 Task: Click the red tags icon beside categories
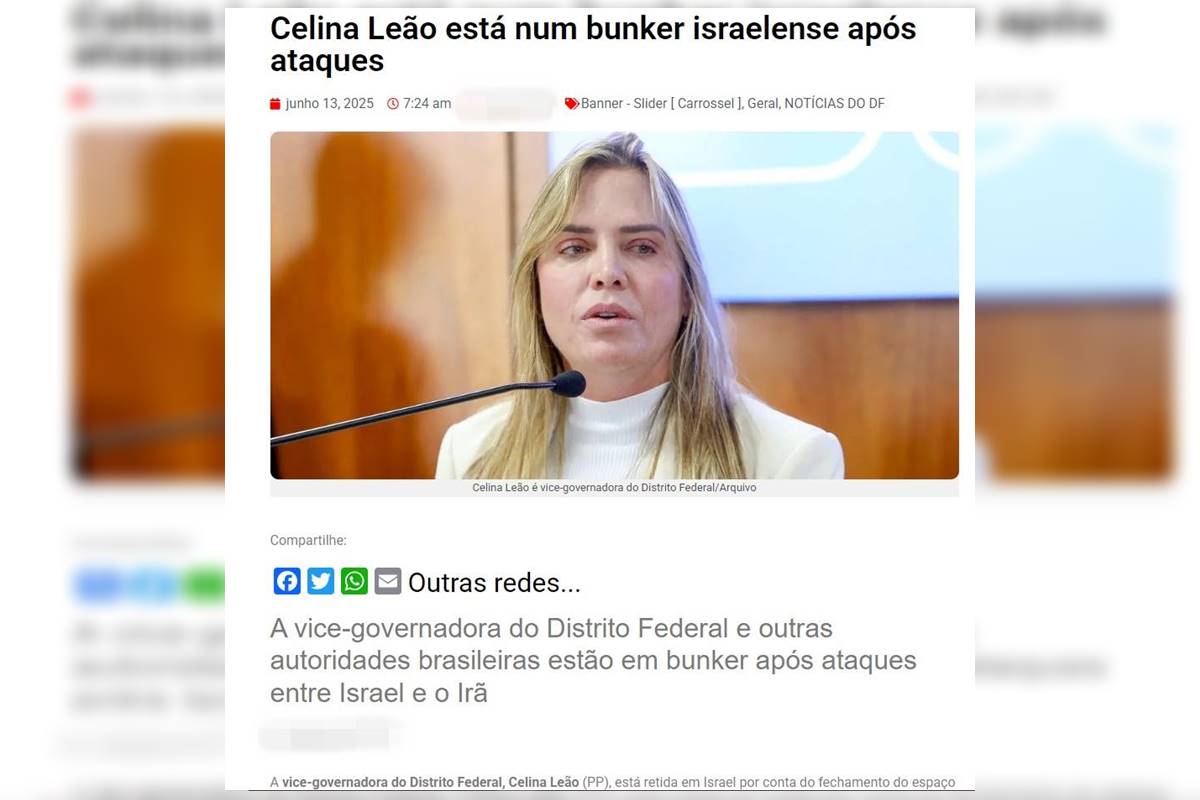pyautogui.click(x=572, y=104)
